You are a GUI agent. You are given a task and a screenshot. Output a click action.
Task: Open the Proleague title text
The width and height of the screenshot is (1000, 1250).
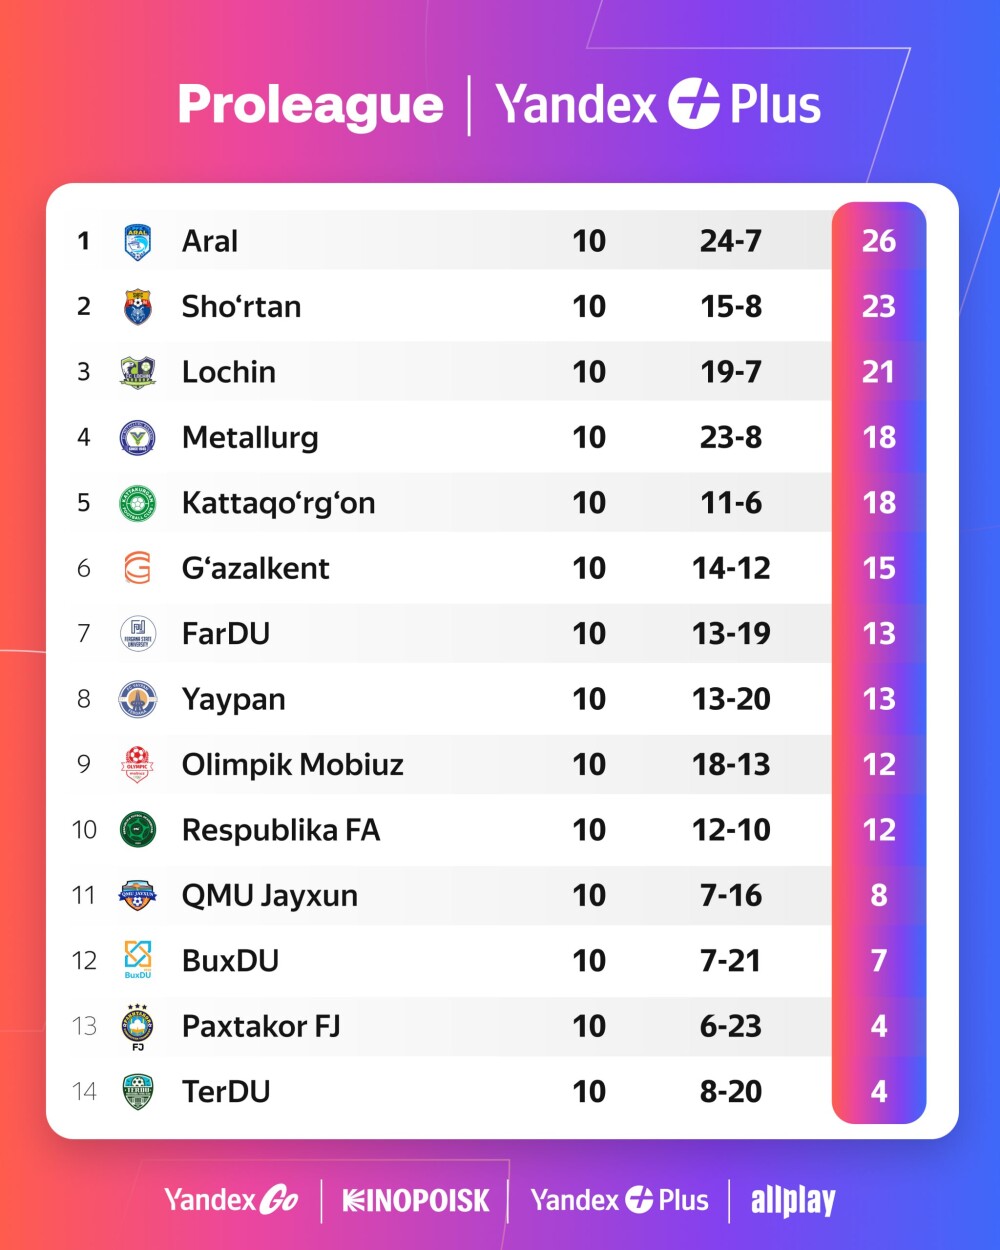coord(311,105)
